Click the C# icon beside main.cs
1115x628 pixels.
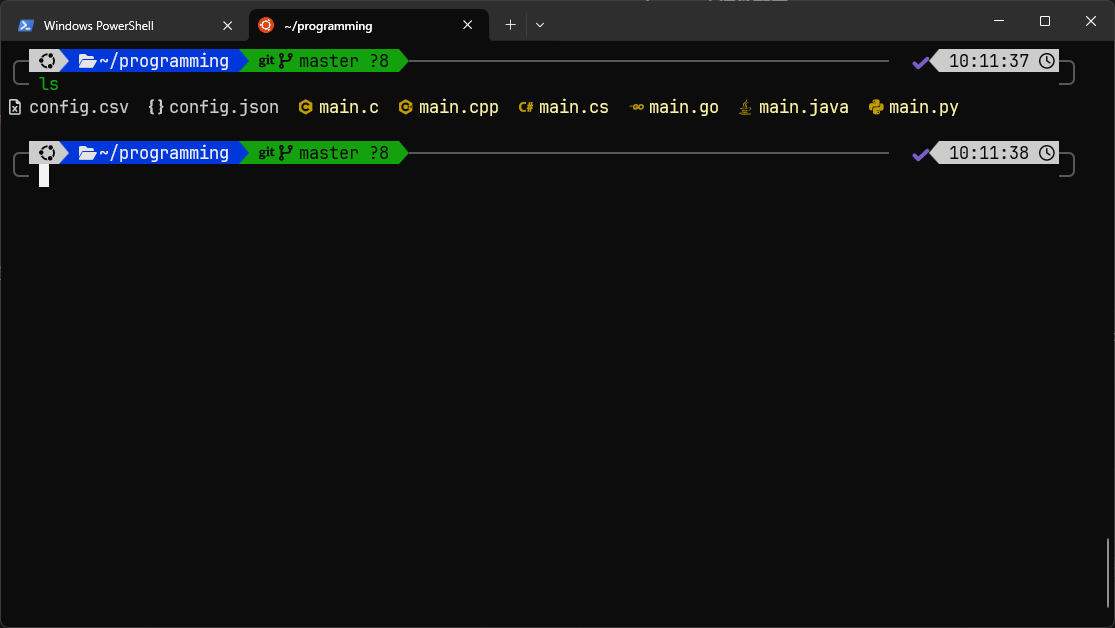pos(525,107)
